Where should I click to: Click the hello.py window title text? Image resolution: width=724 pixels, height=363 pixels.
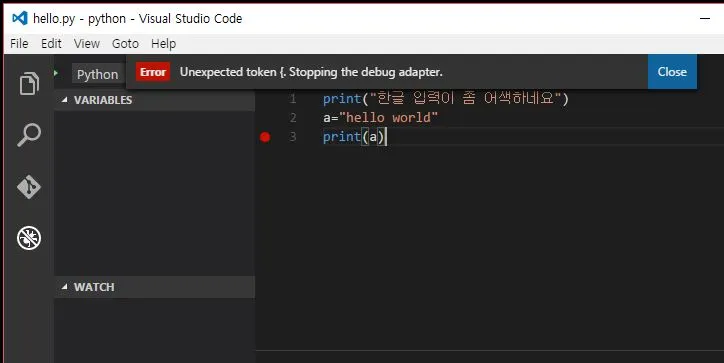pos(138,18)
